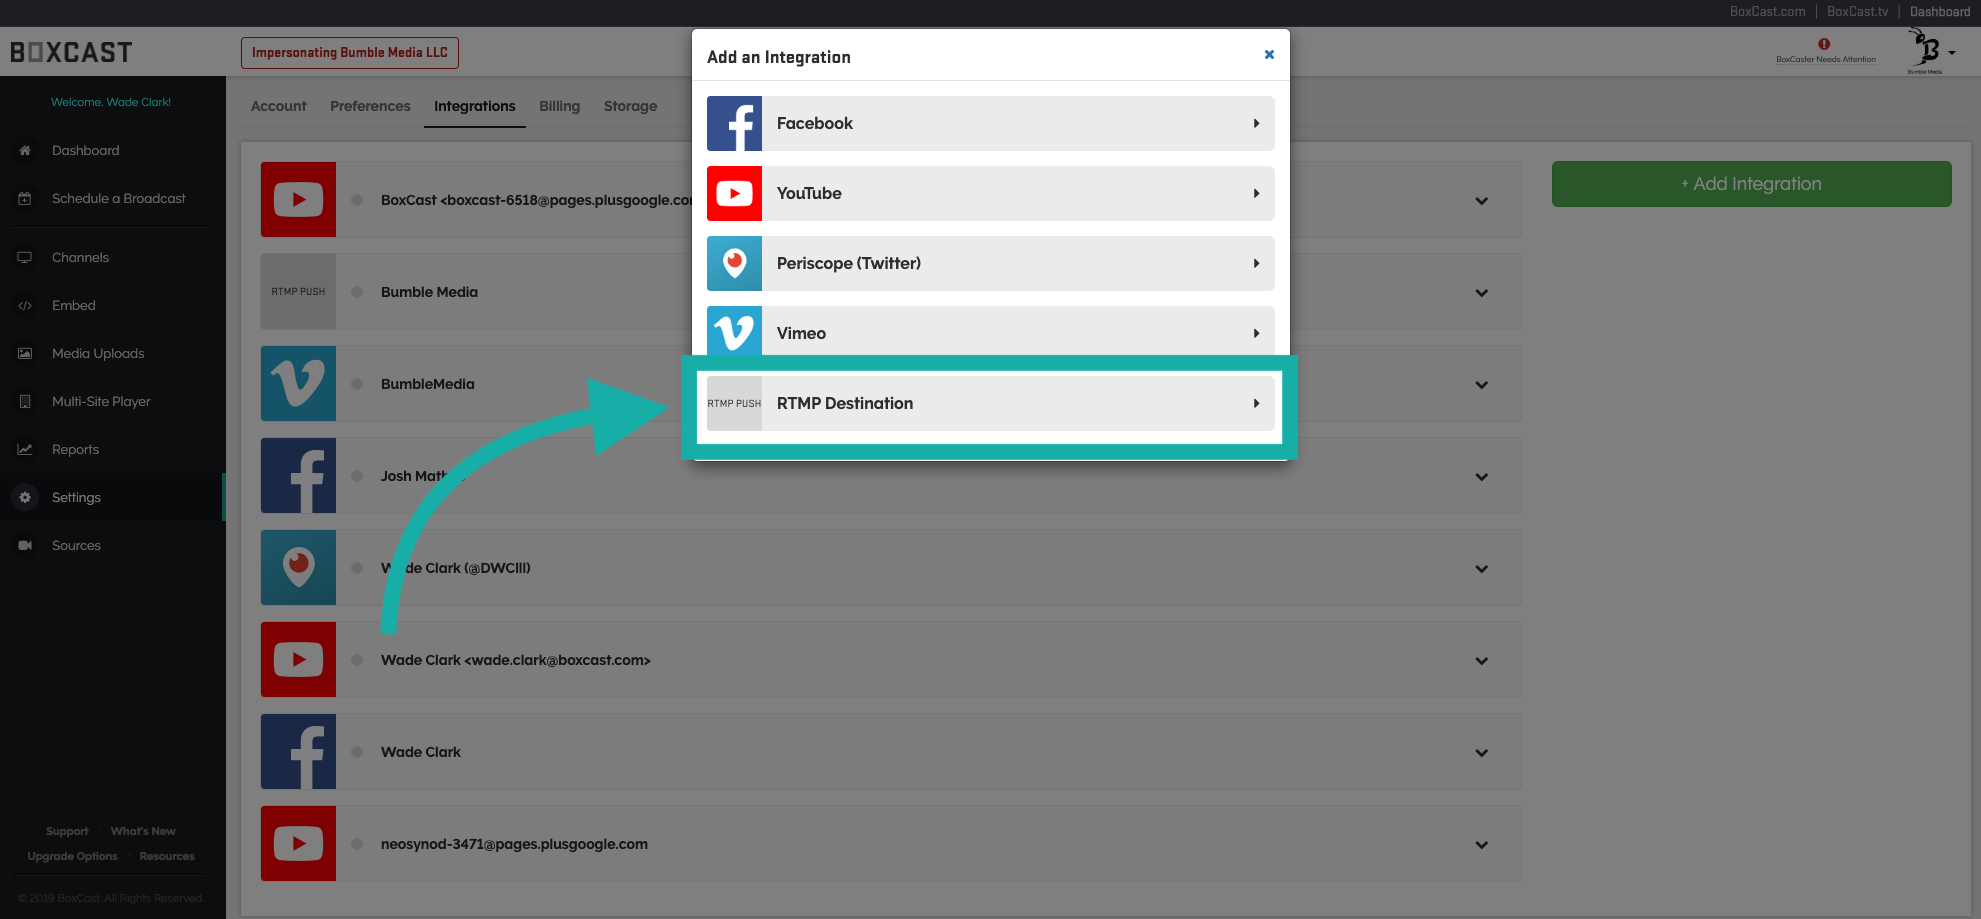Viewport: 1981px width, 919px height.
Task: Pick the Periscope (Twitter) integration option
Action: click(x=989, y=264)
